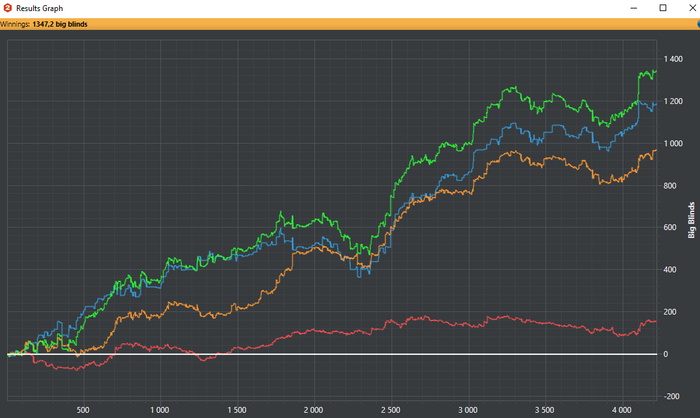Click the end of the green winnings line
Viewport: 700px width, 418px height.
point(656,71)
